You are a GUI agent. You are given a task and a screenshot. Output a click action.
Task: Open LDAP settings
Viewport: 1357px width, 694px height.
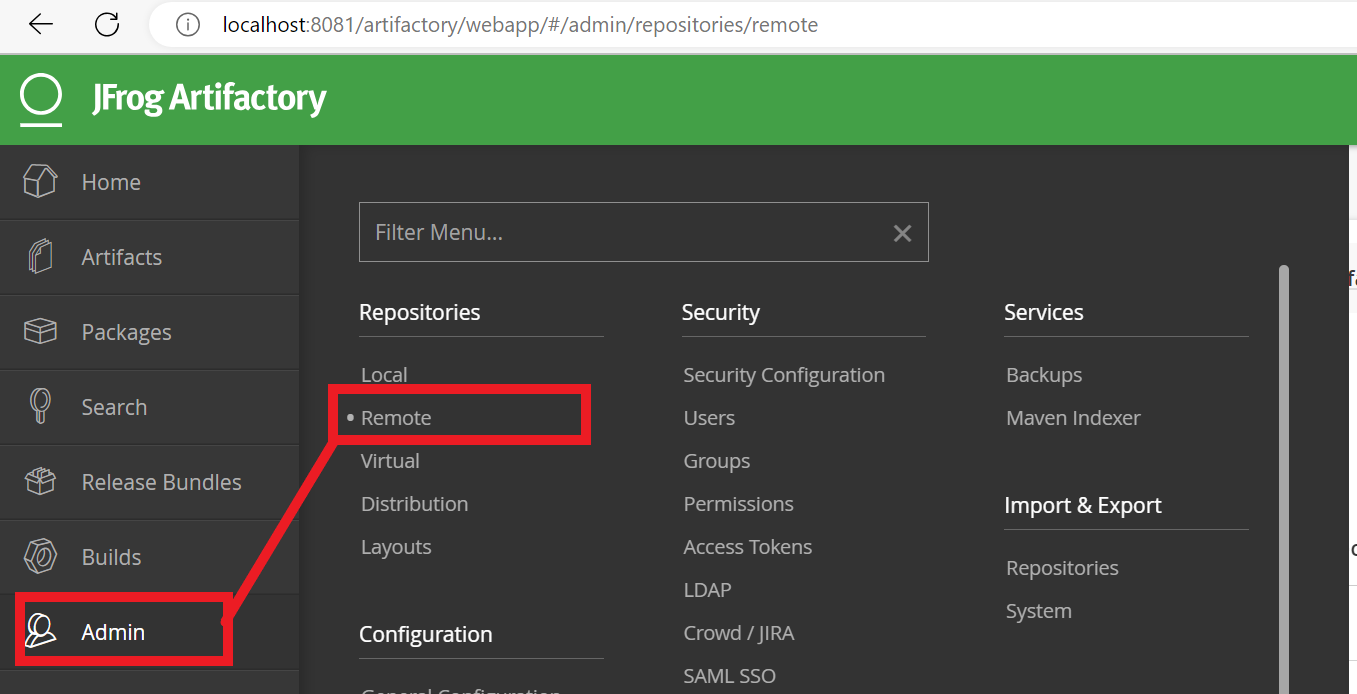point(707,590)
